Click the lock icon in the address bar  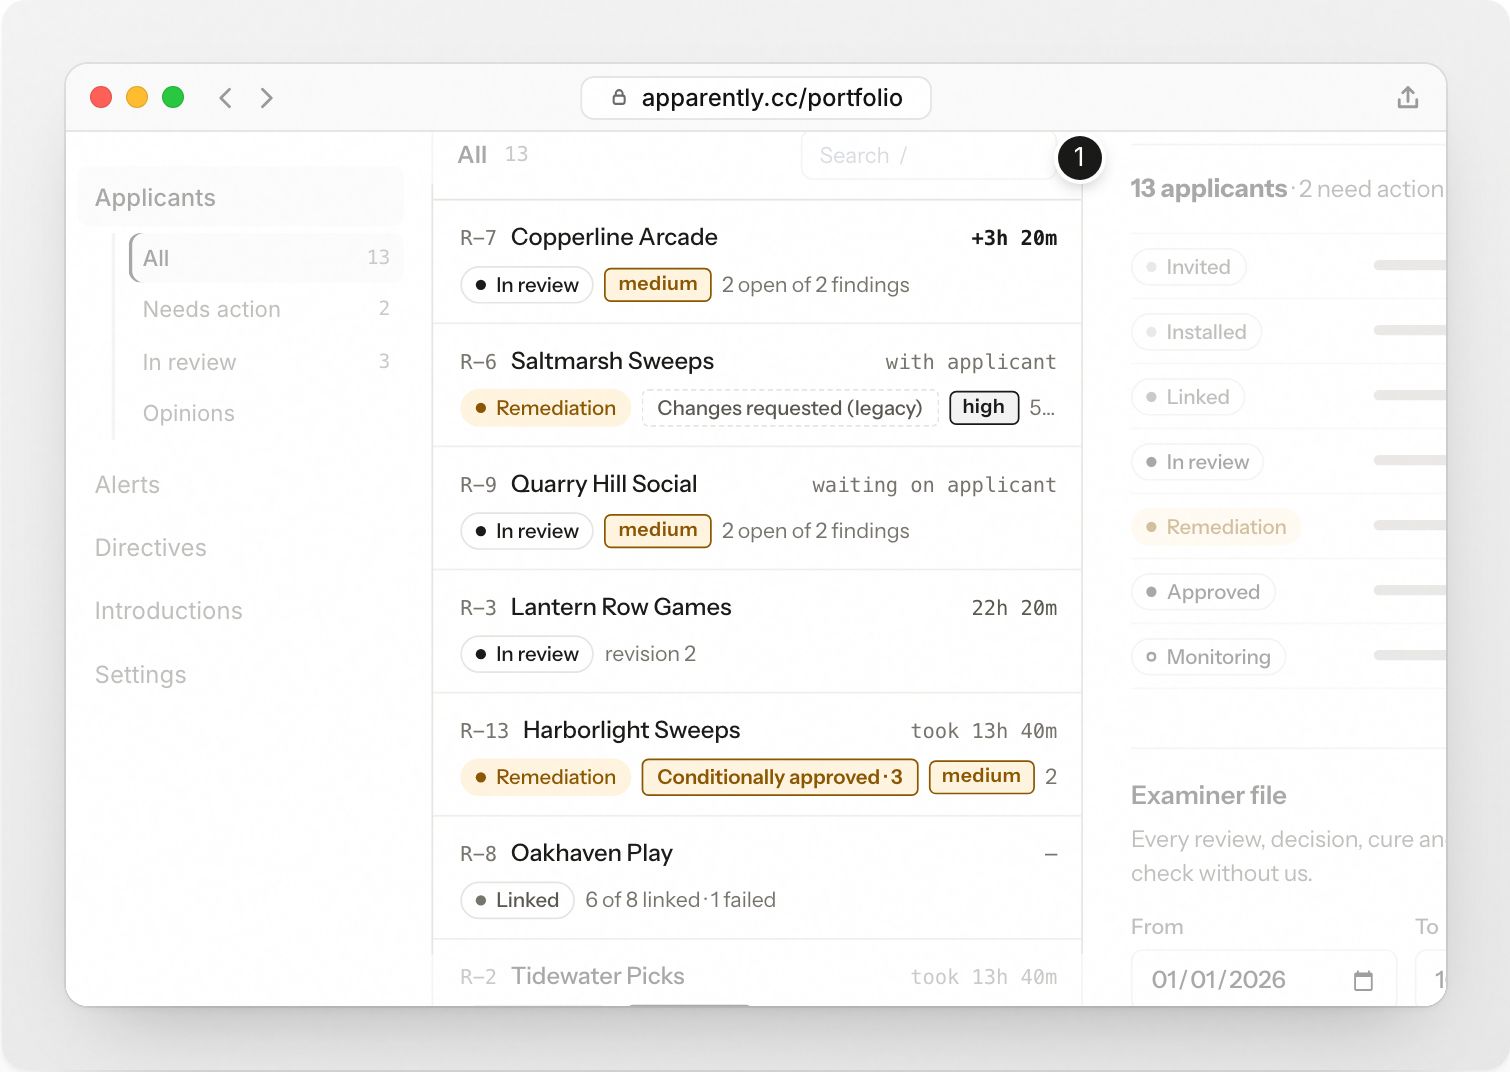tap(619, 97)
